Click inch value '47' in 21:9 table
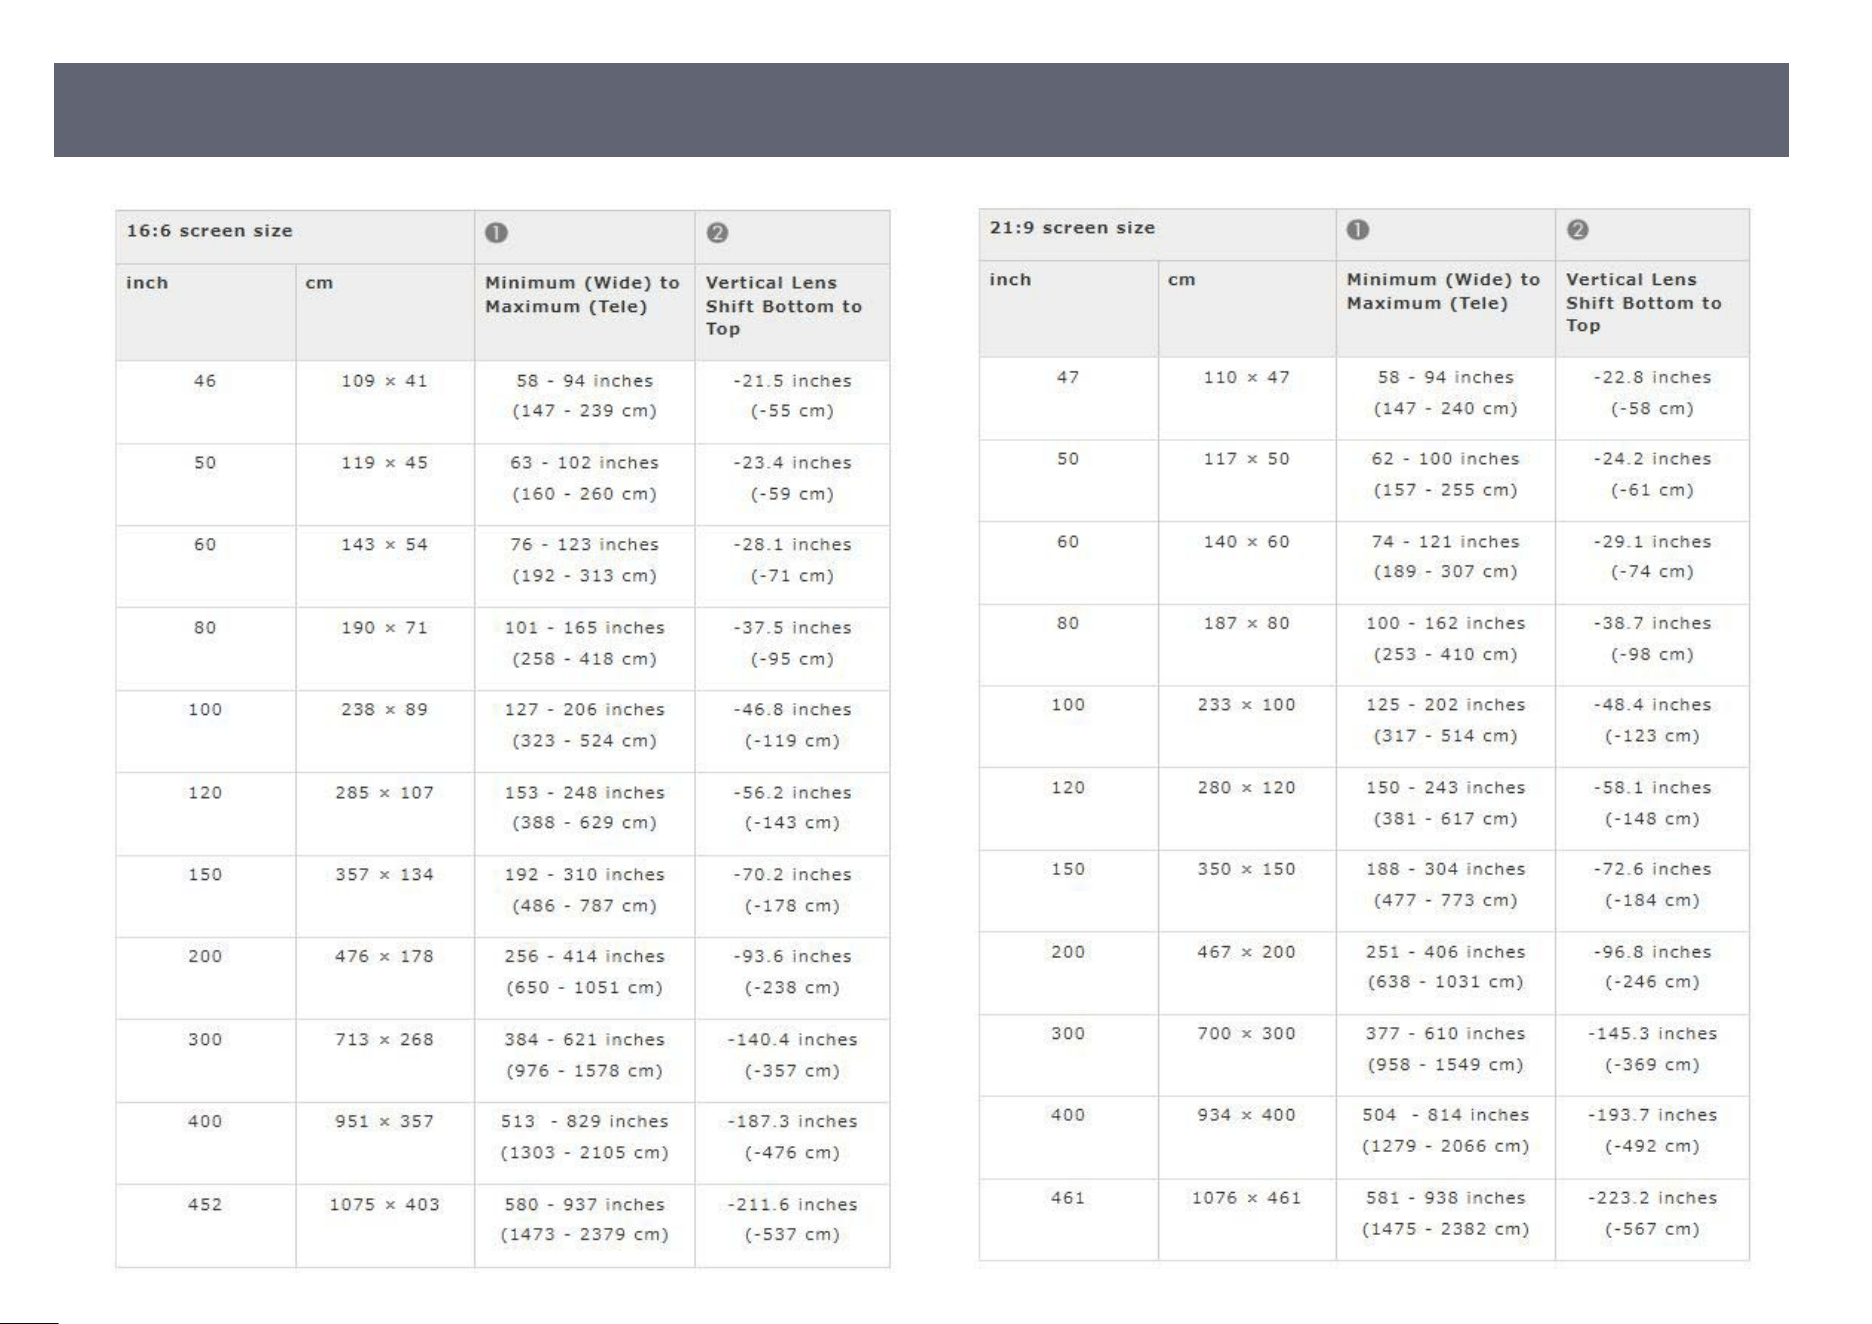This screenshot has width=1872, height=1324. click(x=1067, y=378)
